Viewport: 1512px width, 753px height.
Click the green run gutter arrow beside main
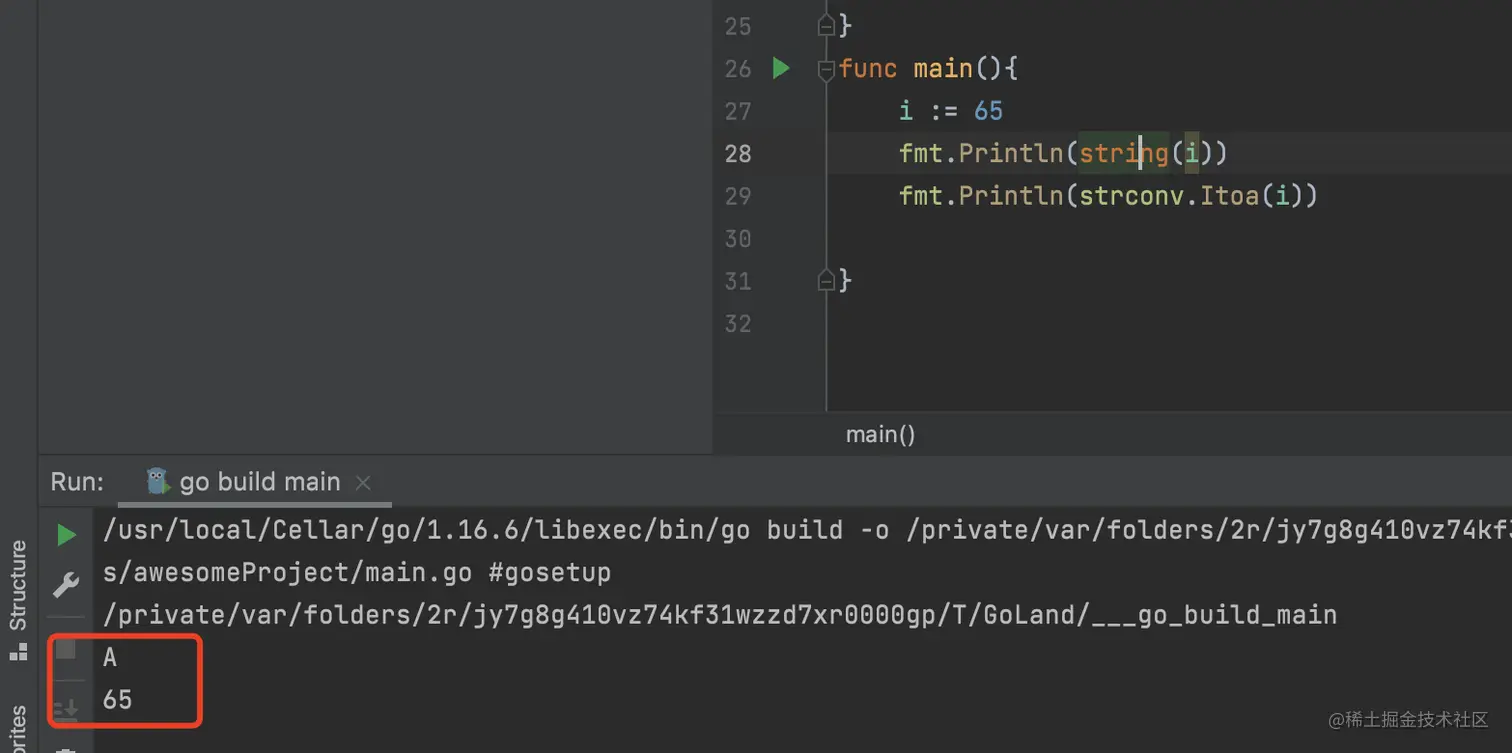point(781,68)
